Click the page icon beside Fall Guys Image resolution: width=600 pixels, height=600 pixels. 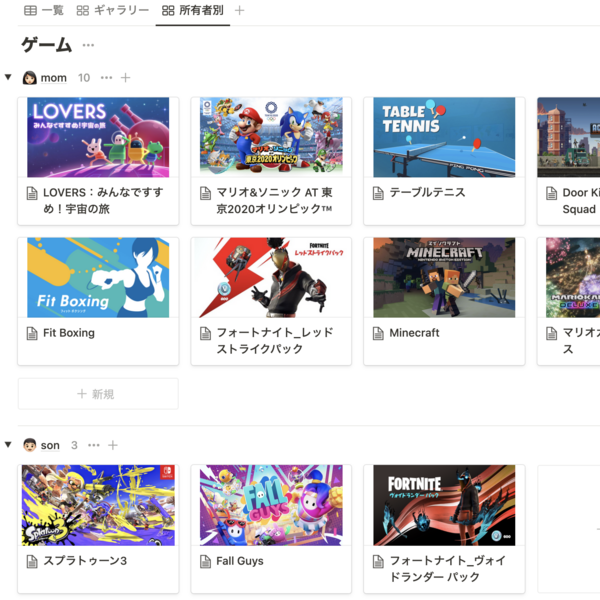coord(205,562)
